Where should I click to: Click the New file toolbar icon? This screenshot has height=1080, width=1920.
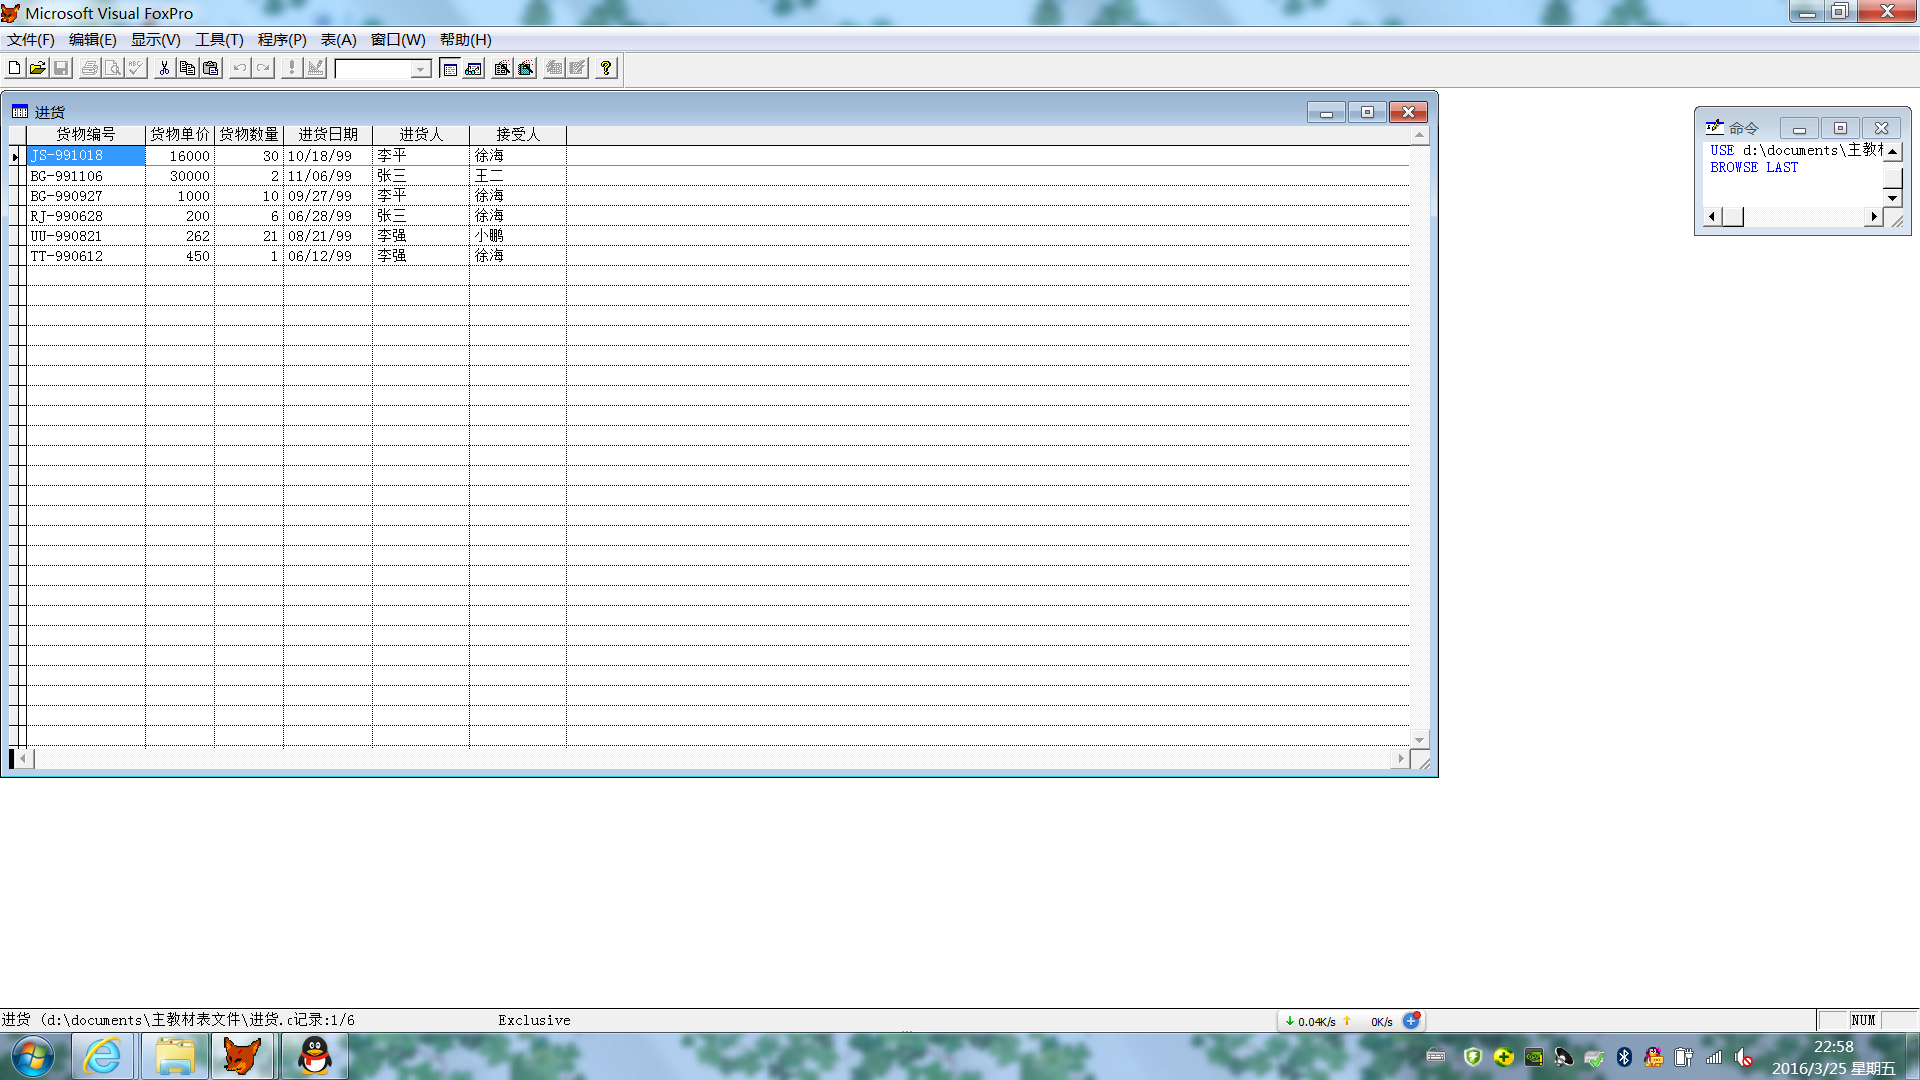coord(14,68)
